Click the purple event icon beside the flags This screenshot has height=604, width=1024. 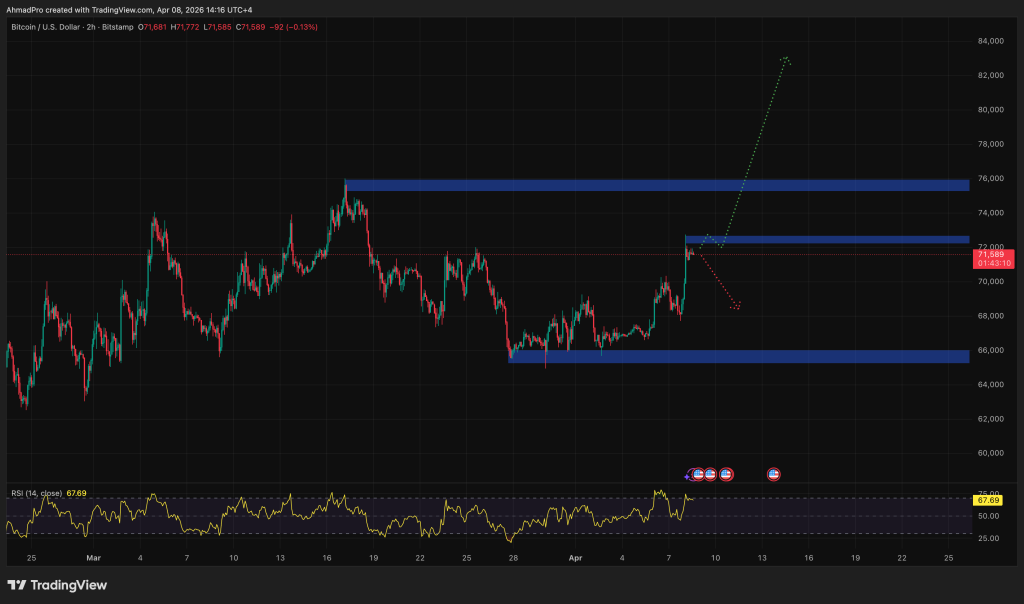tap(688, 474)
